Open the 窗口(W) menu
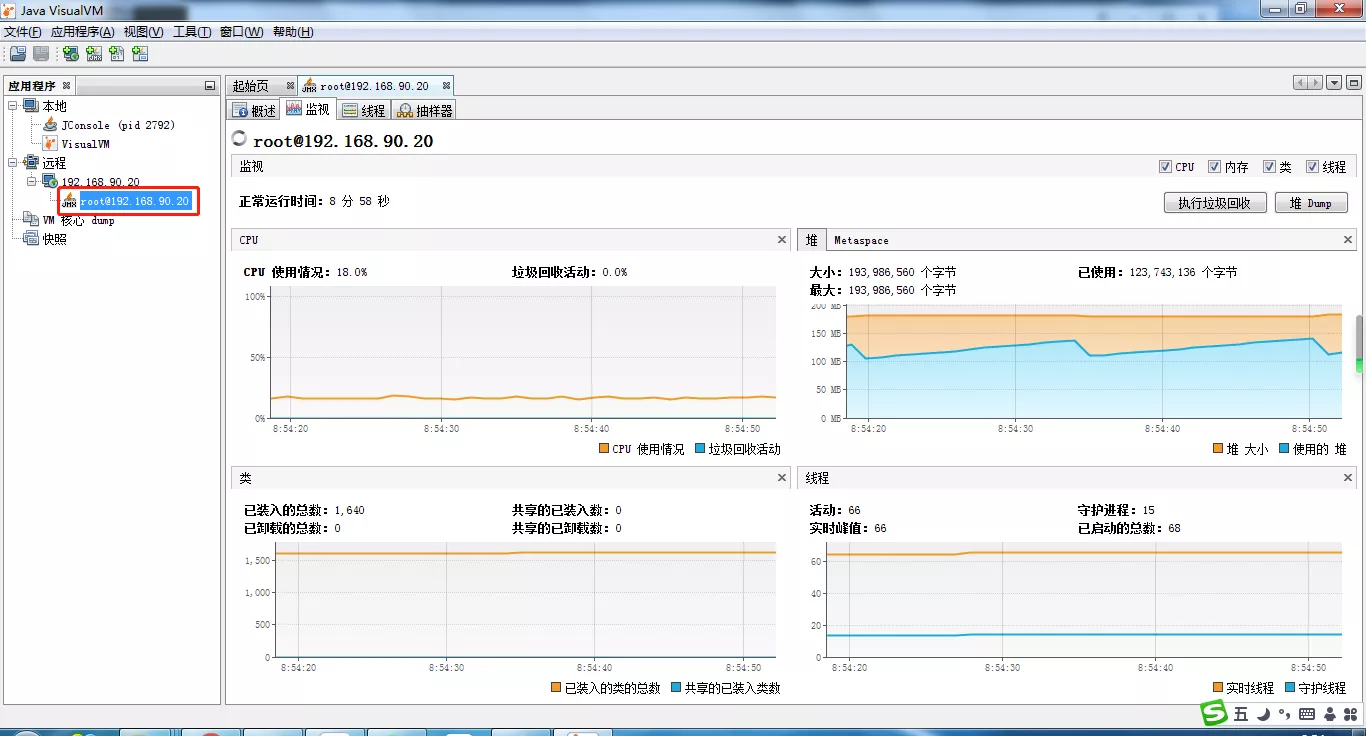 tap(242, 32)
